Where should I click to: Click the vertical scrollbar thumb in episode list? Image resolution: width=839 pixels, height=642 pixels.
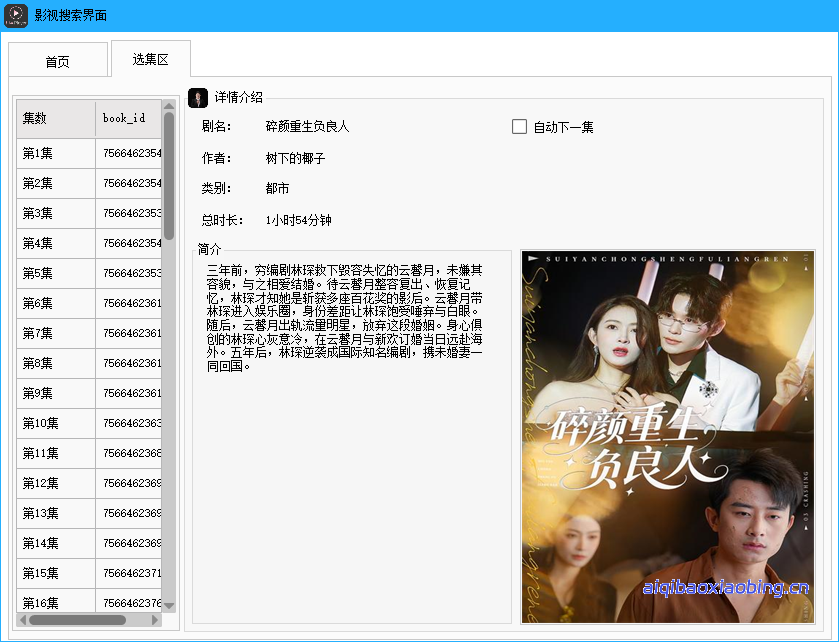pyautogui.click(x=169, y=175)
